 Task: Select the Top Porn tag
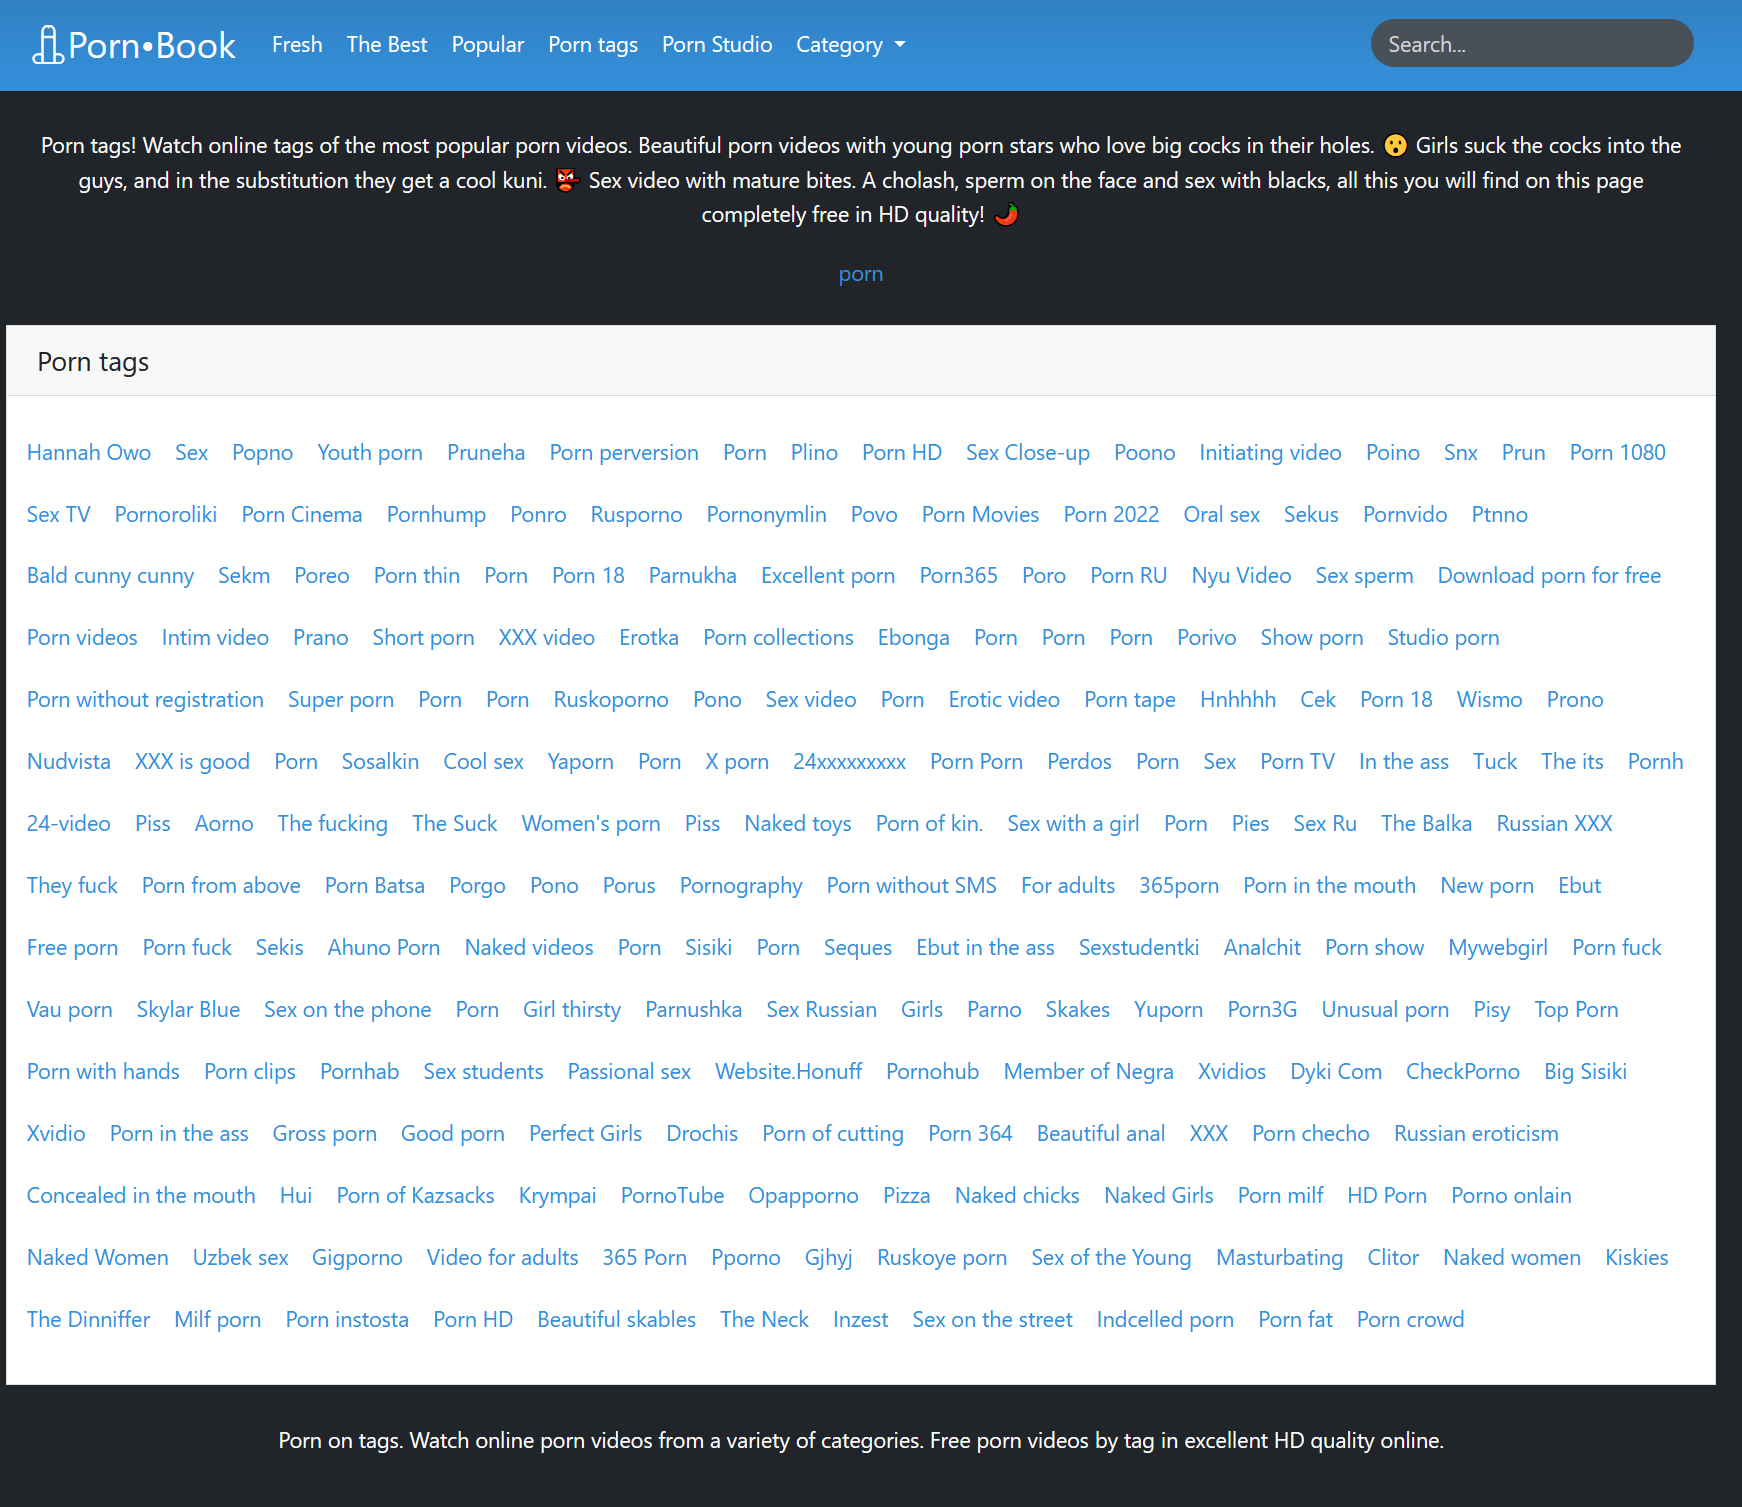click(1576, 1010)
